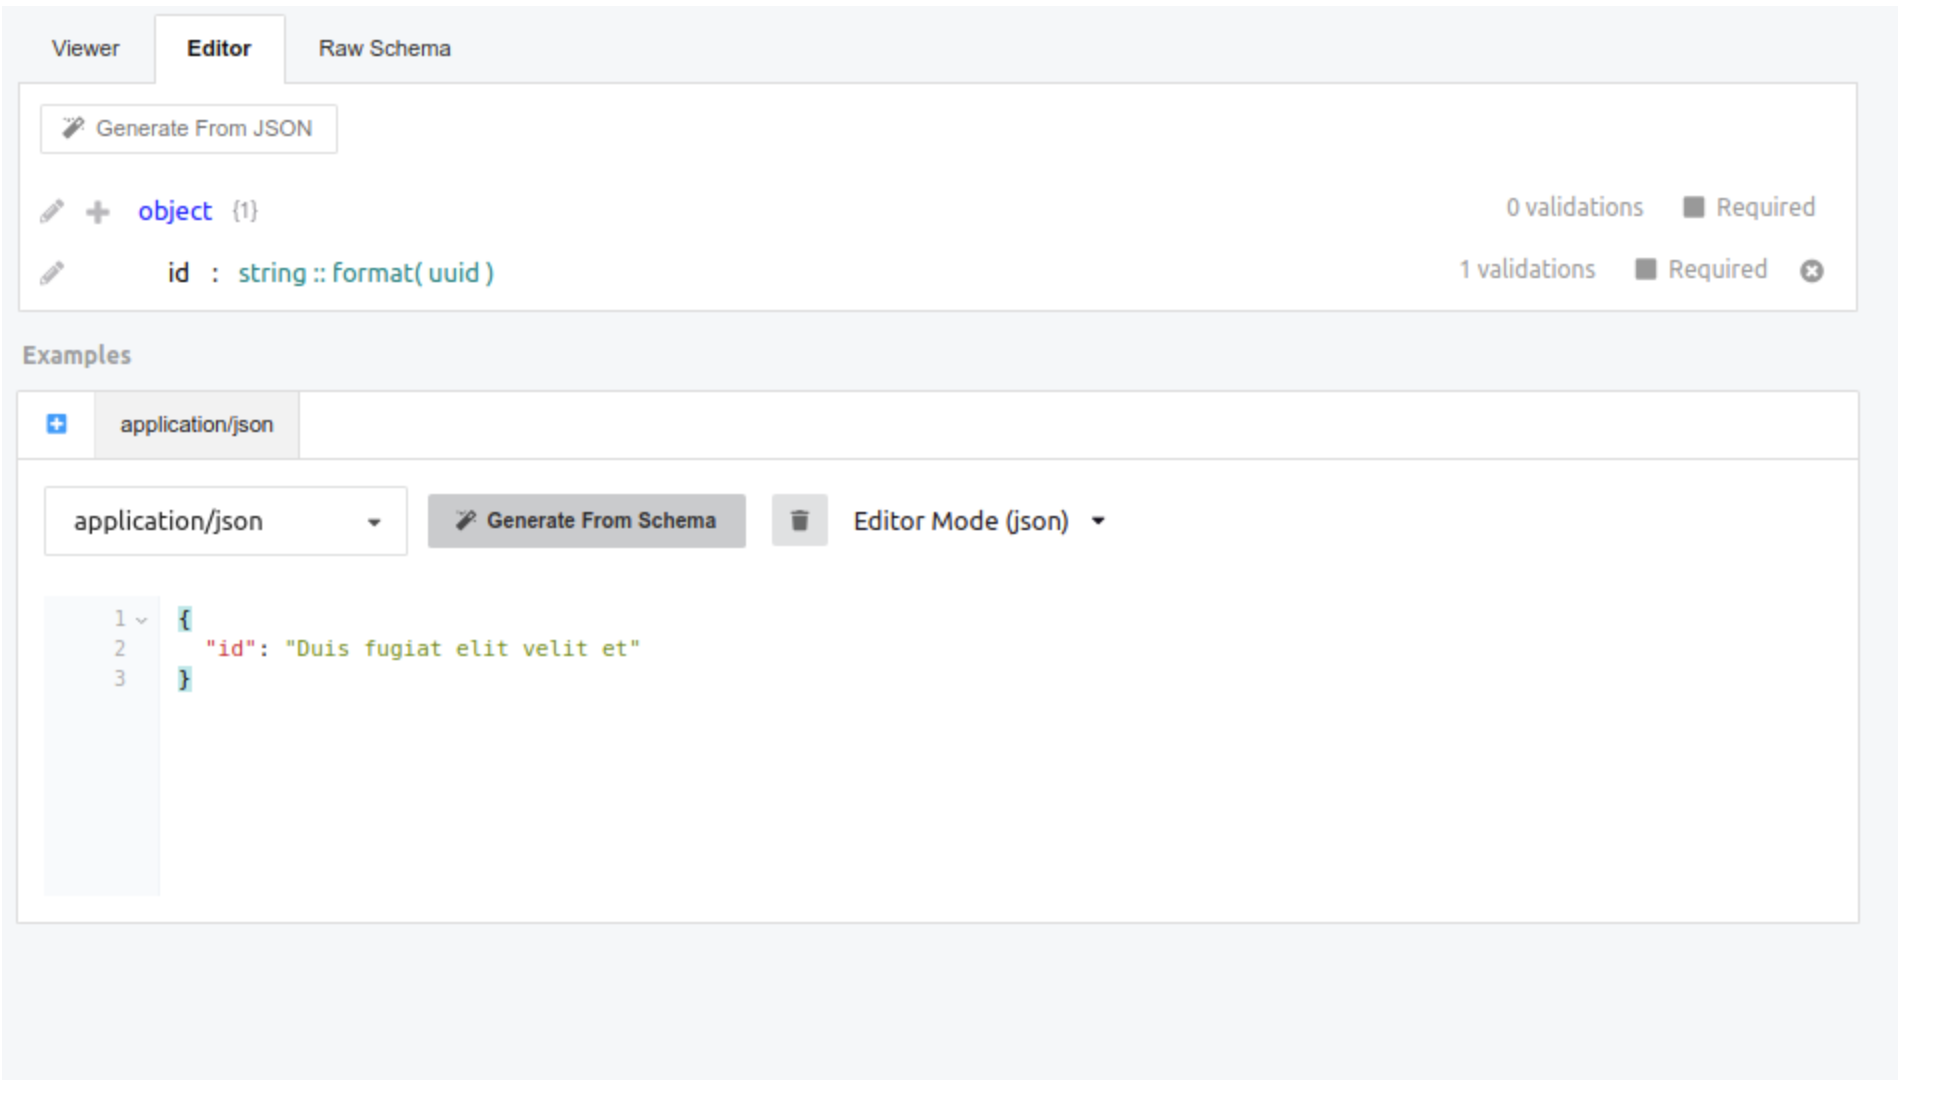Click the Generate From Schema button
The height and width of the screenshot is (1100, 1954).
587,519
